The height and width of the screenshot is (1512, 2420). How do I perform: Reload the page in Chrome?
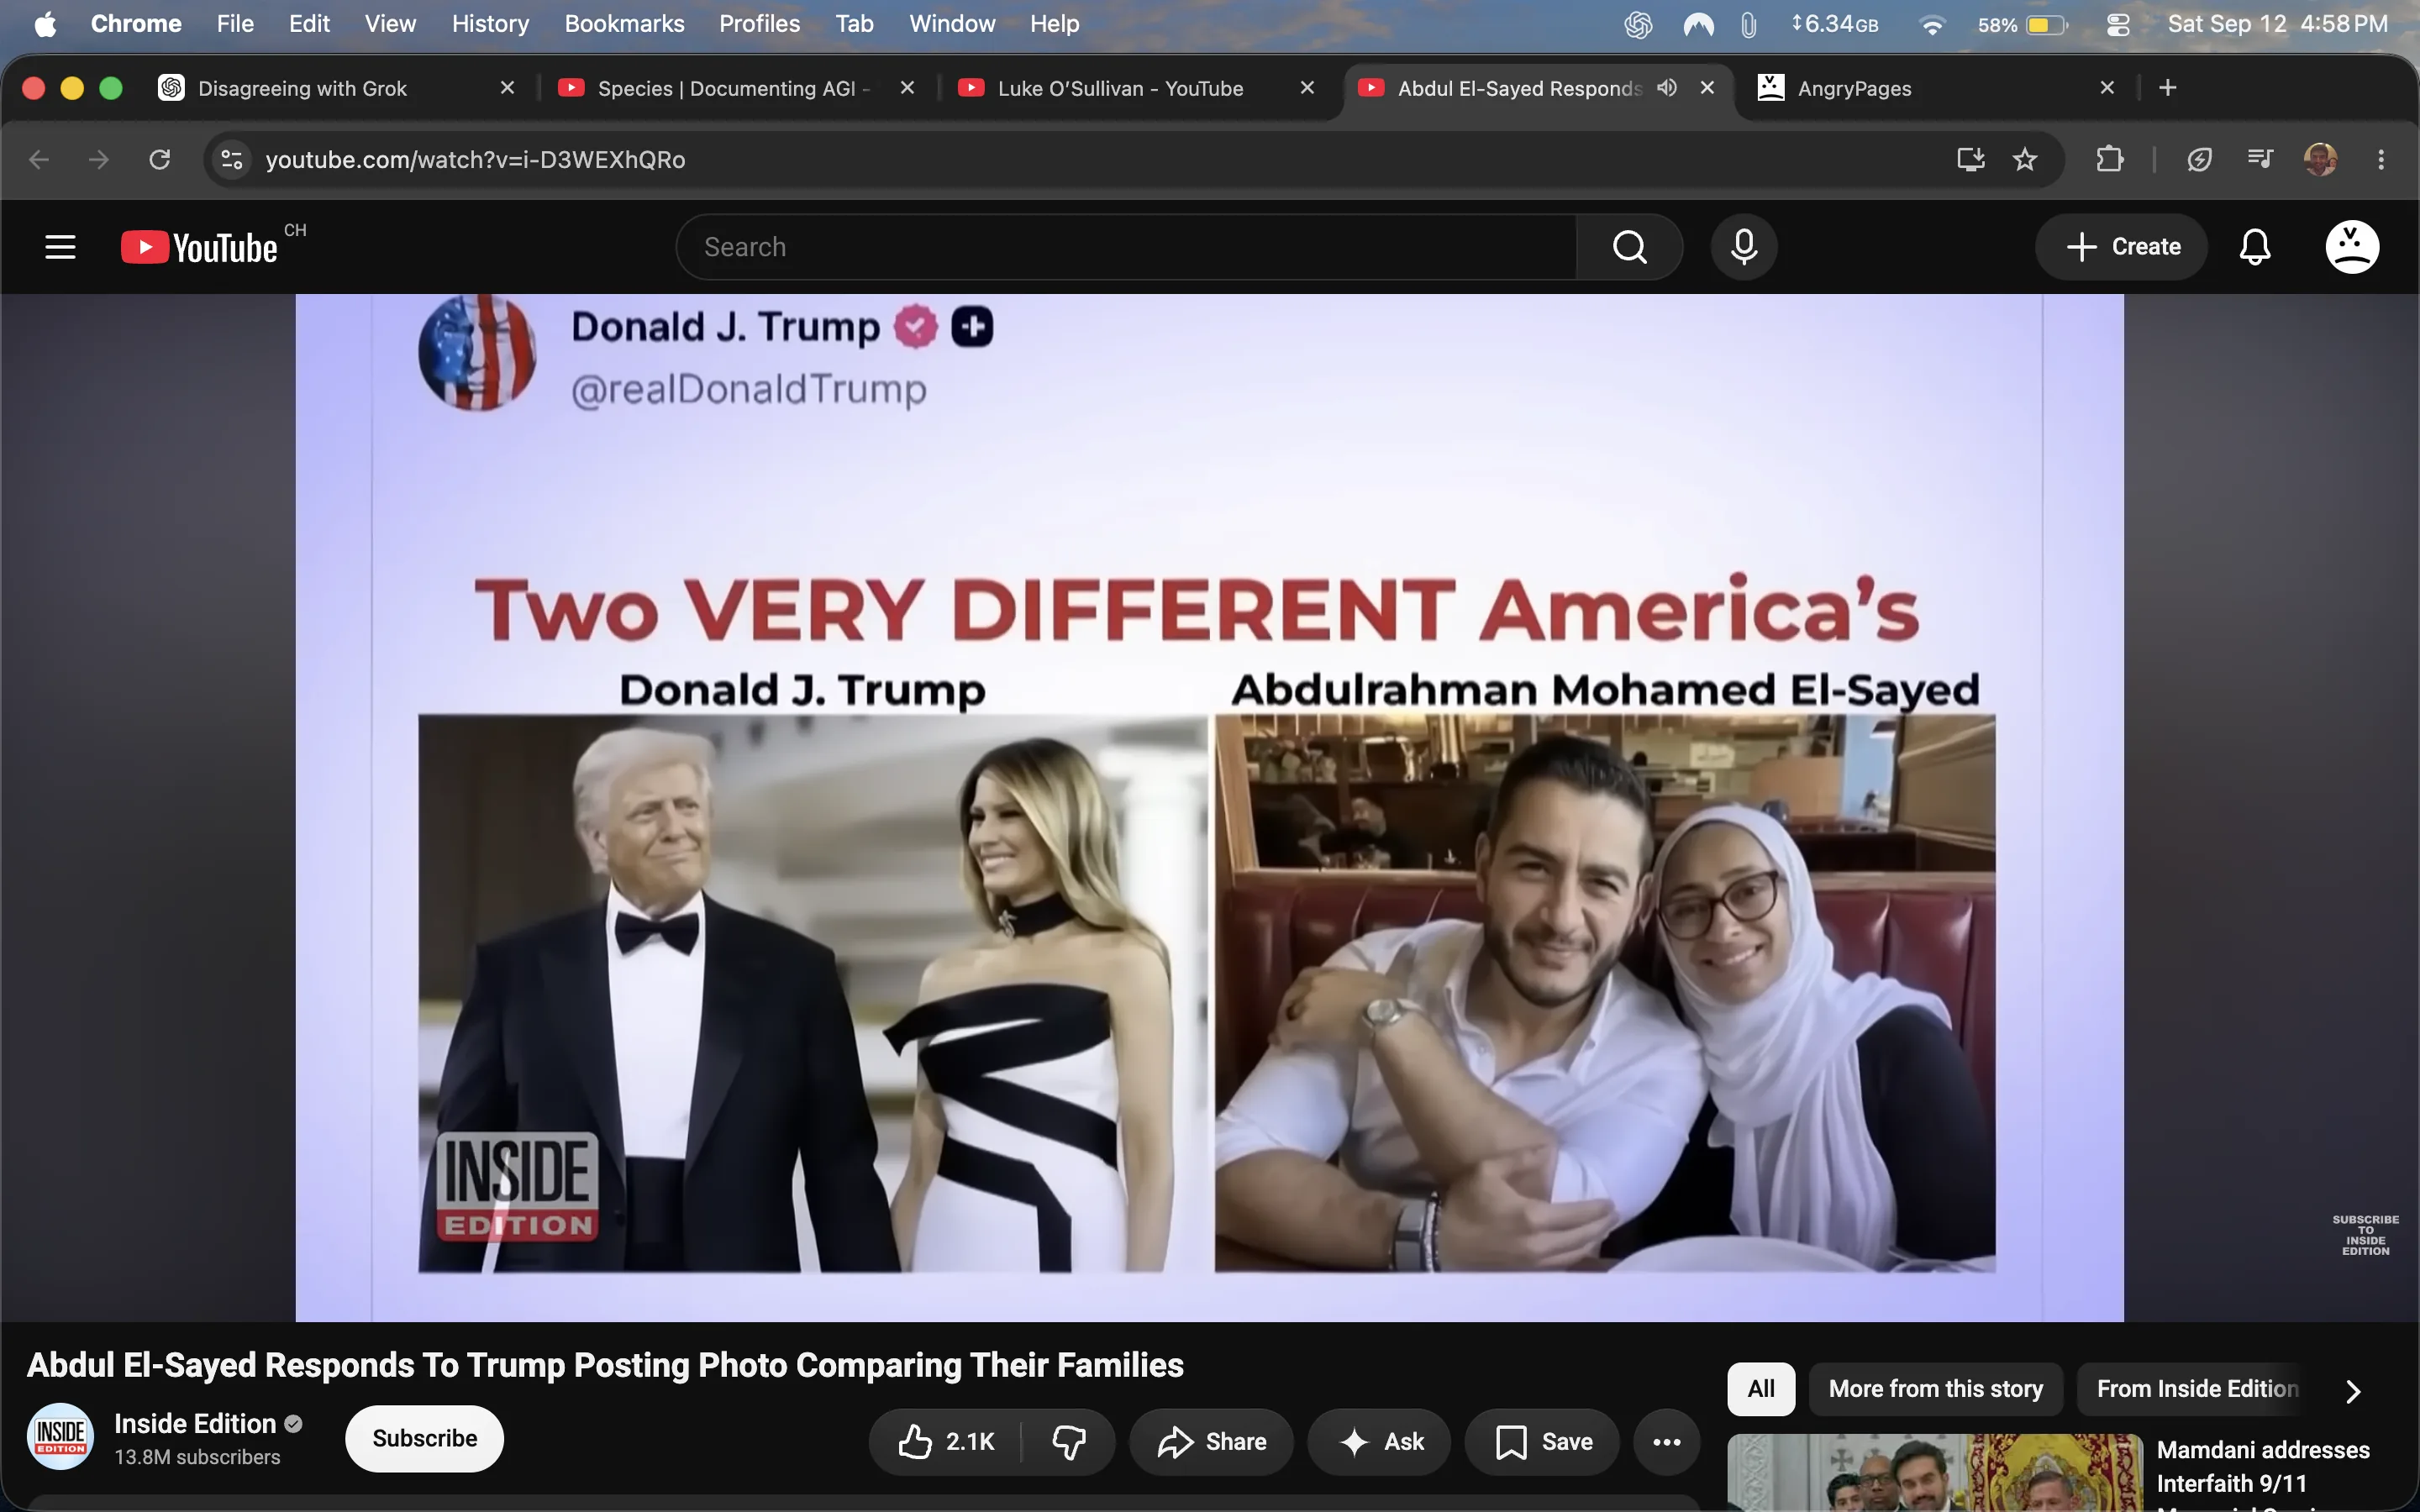[x=160, y=159]
